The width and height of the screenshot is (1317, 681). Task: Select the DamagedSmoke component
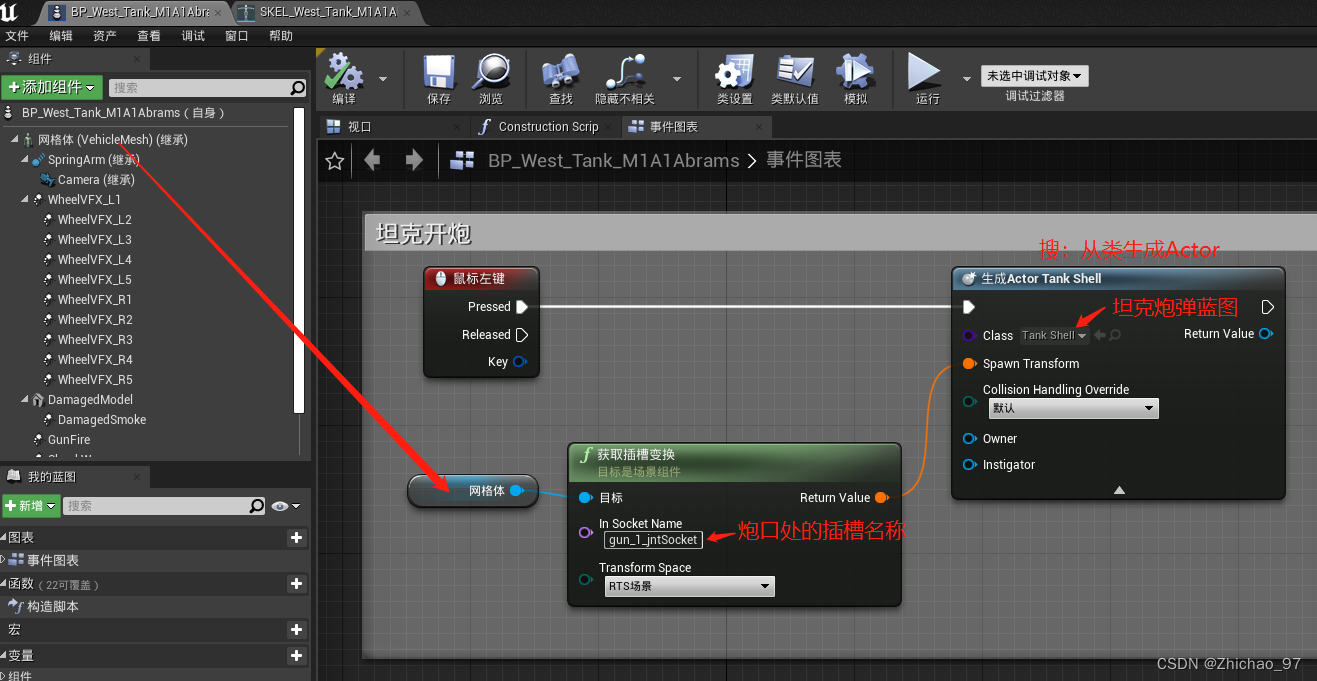101,420
